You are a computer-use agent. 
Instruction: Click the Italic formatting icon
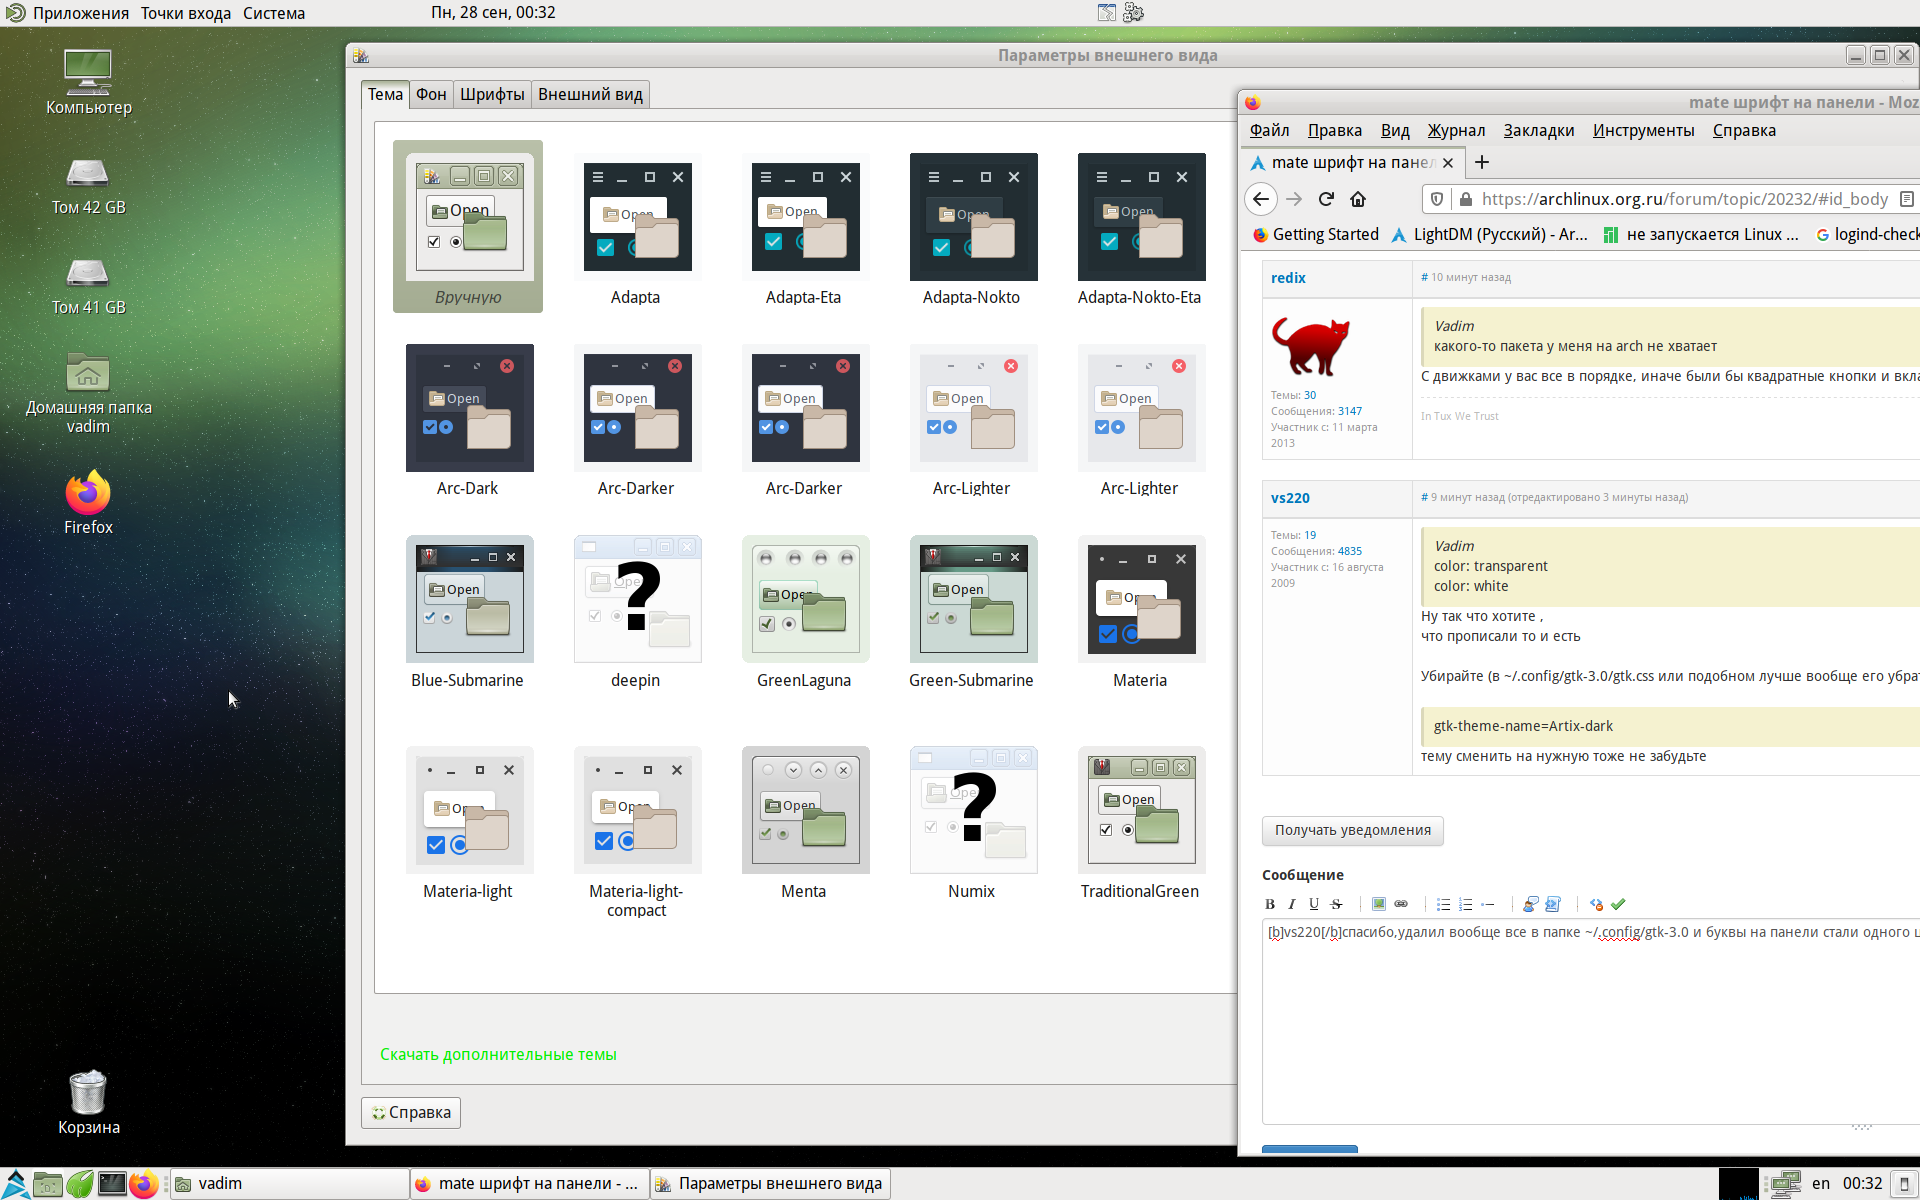coord(1292,904)
